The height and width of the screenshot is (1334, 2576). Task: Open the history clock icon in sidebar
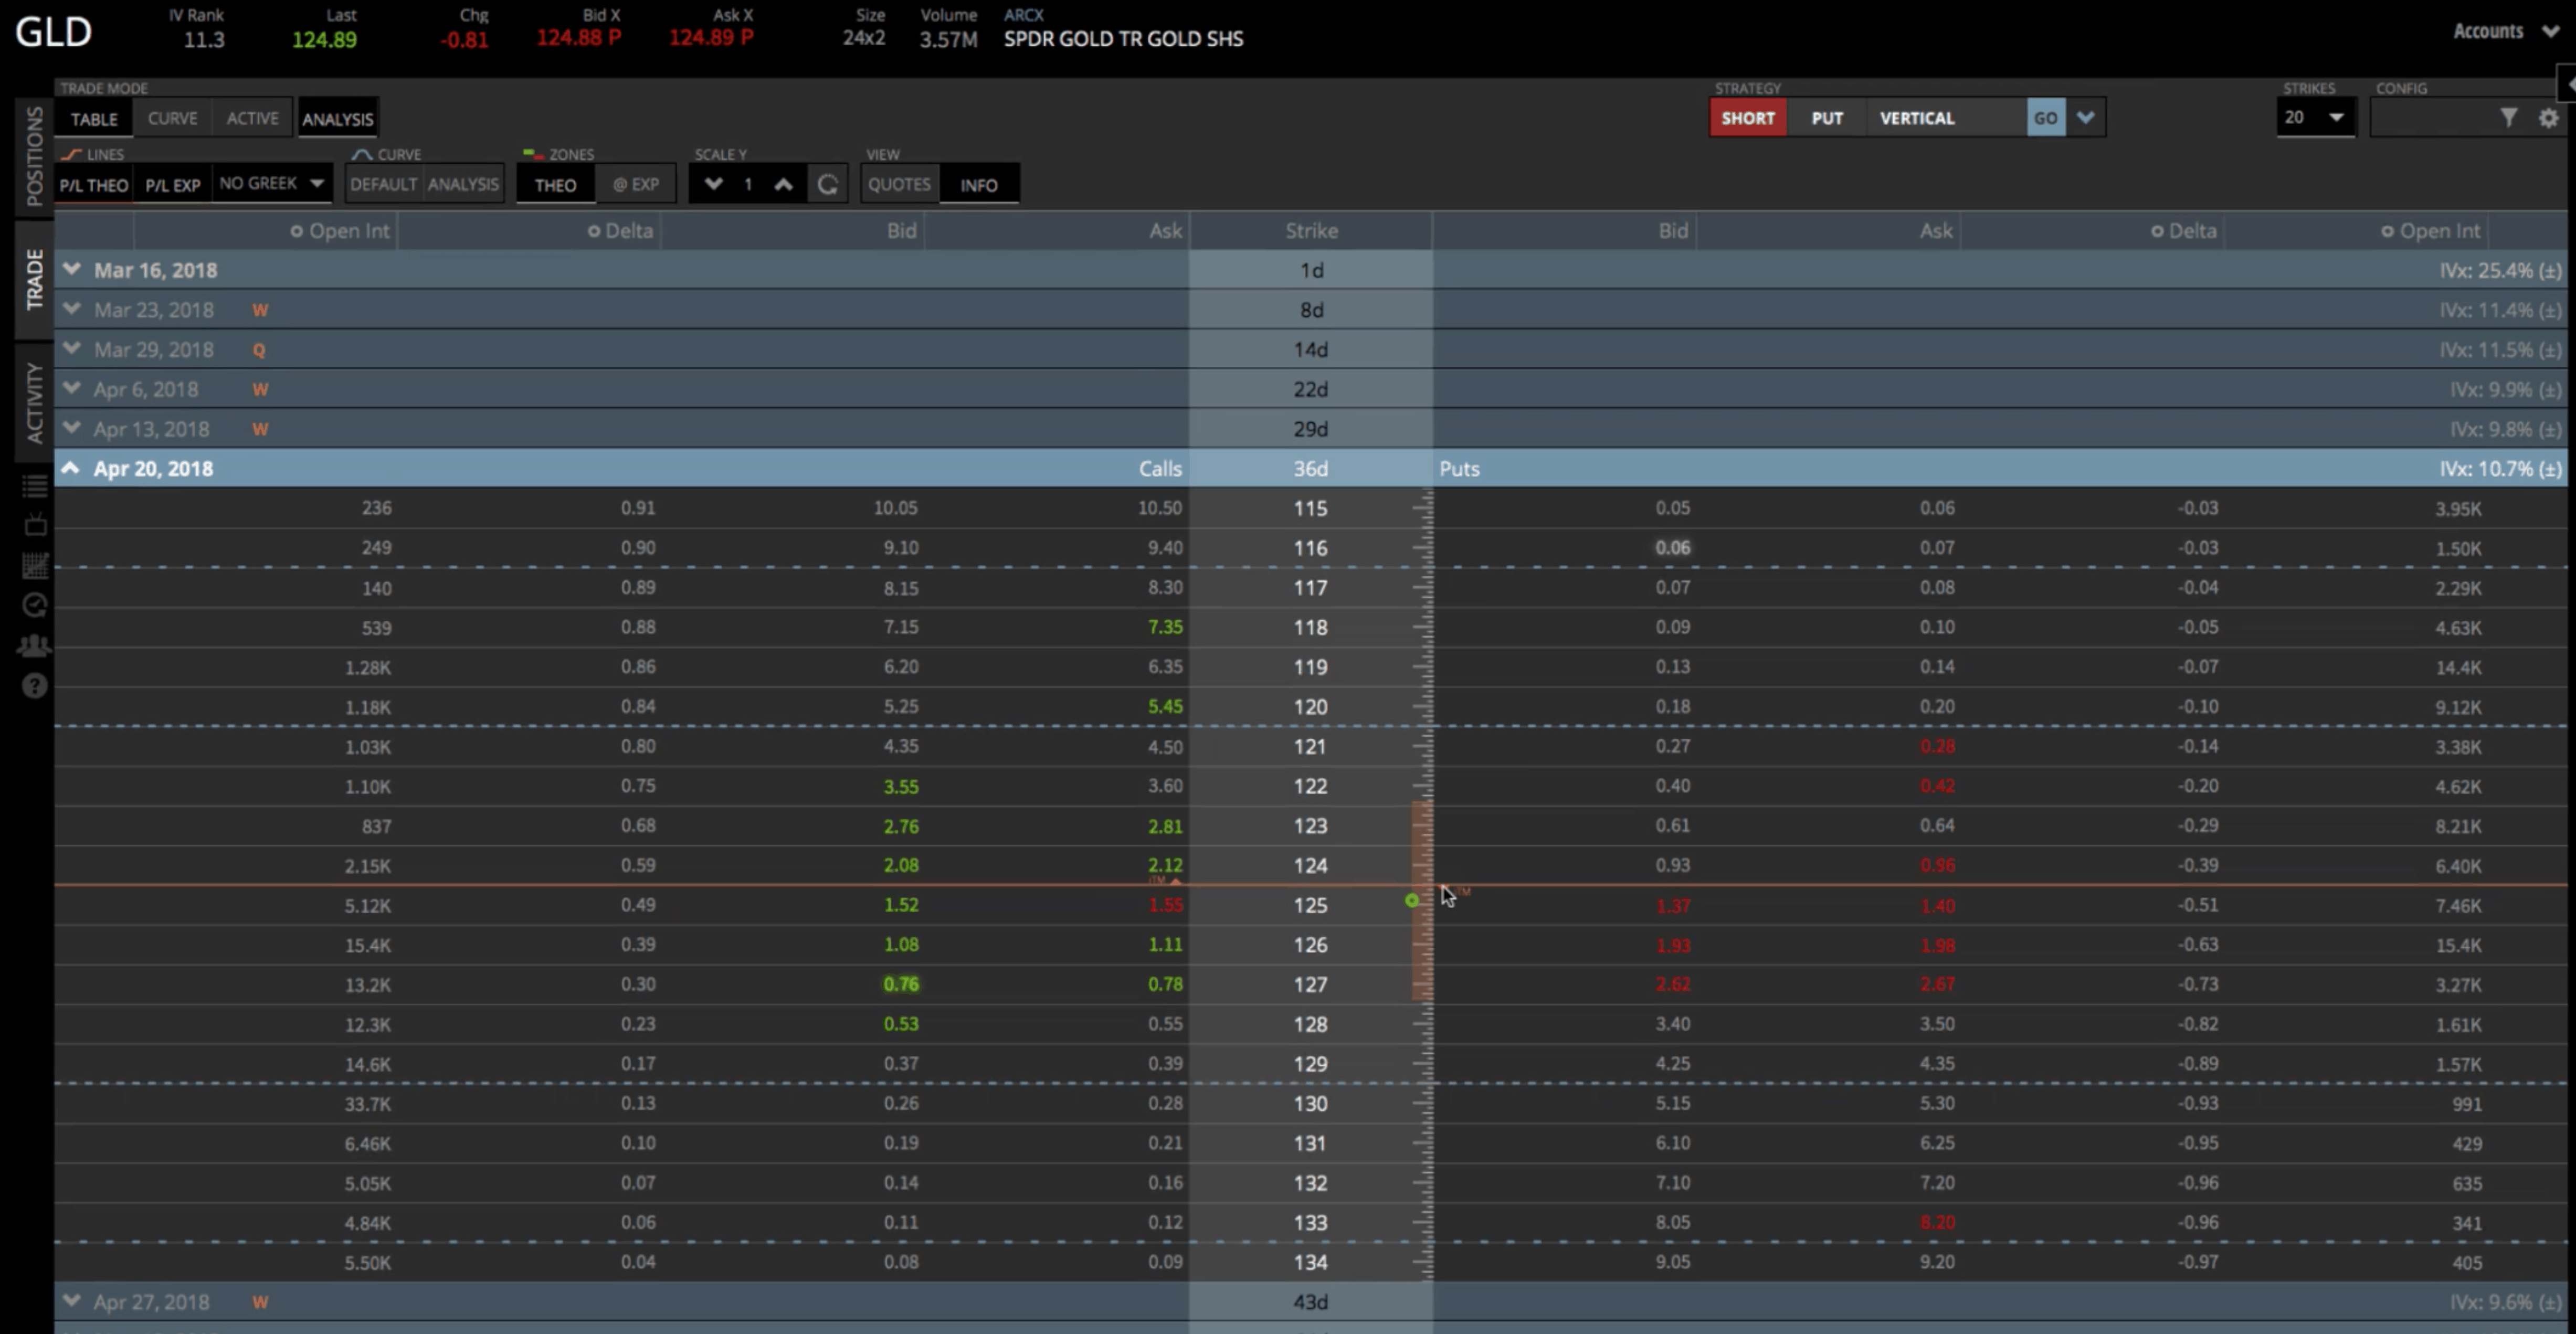click(x=35, y=605)
